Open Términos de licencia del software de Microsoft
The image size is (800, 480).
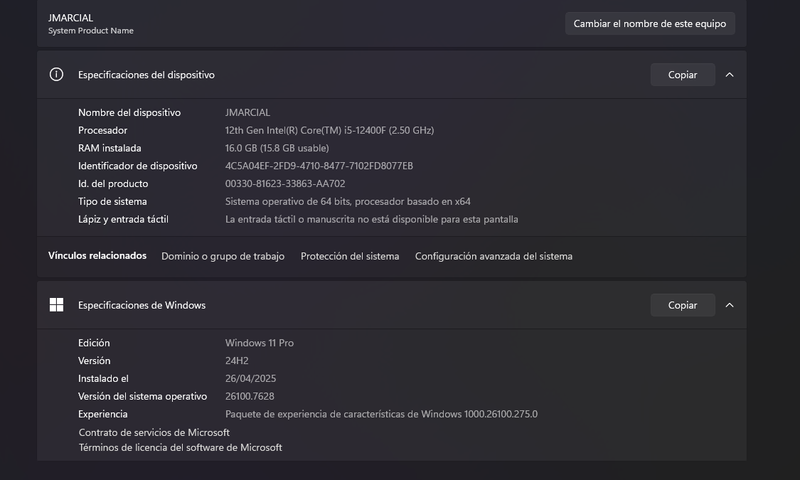180,447
